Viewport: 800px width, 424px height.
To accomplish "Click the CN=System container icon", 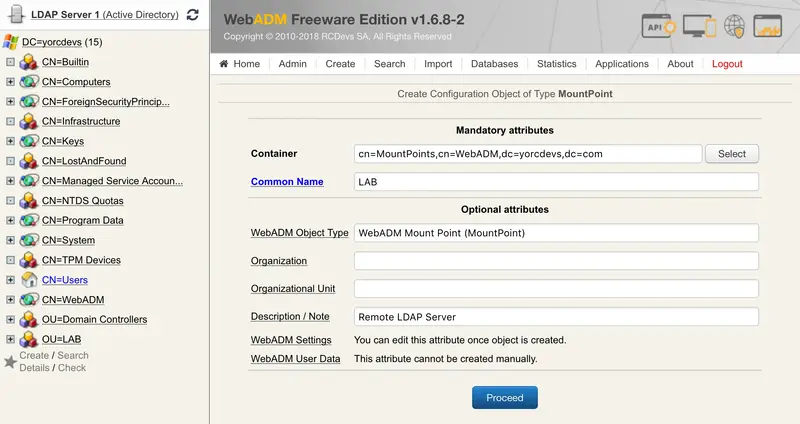I will coord(29,240).
